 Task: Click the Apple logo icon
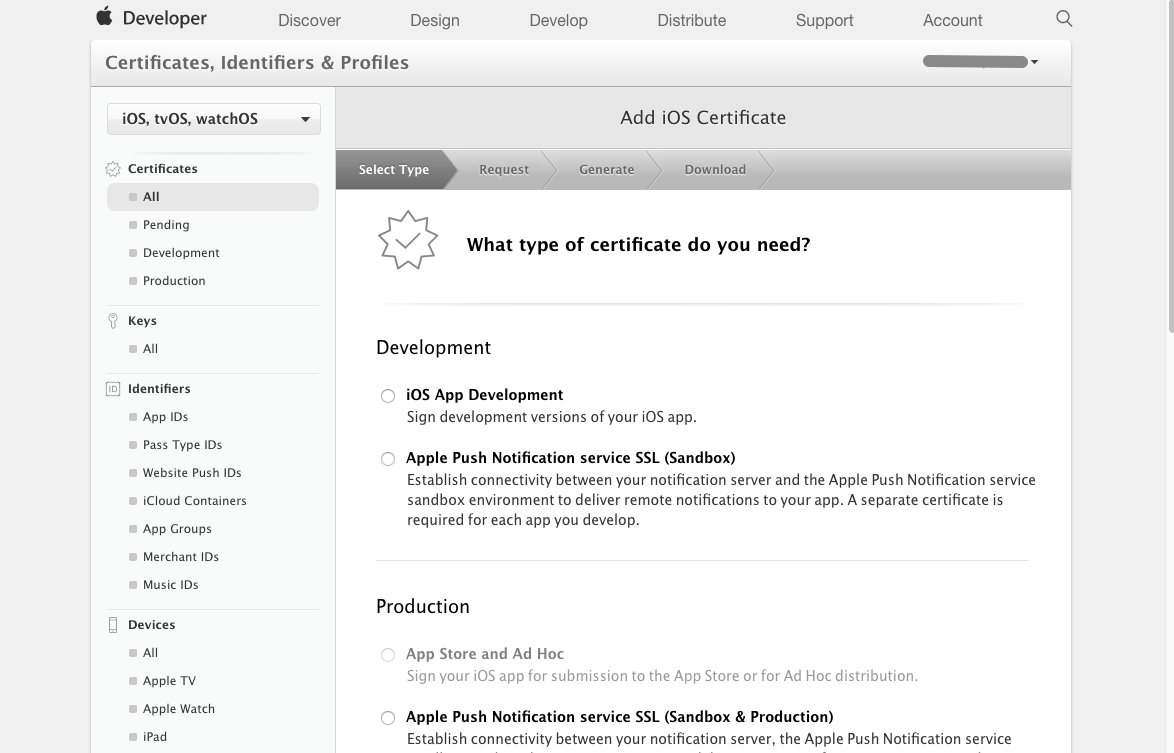104,17
